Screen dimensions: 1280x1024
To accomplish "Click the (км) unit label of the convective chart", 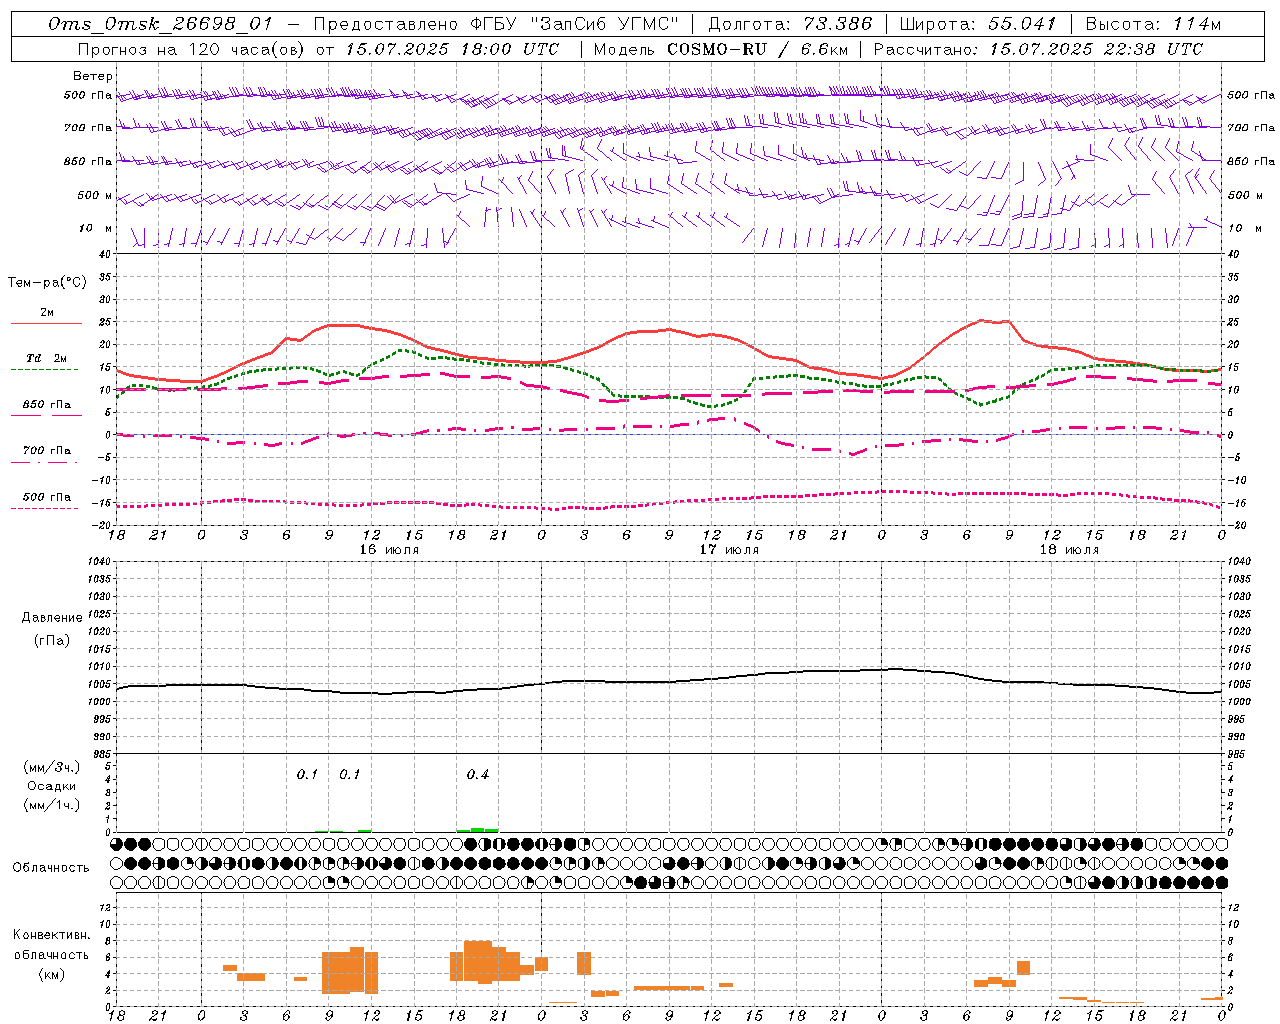I will coord(52,974).
